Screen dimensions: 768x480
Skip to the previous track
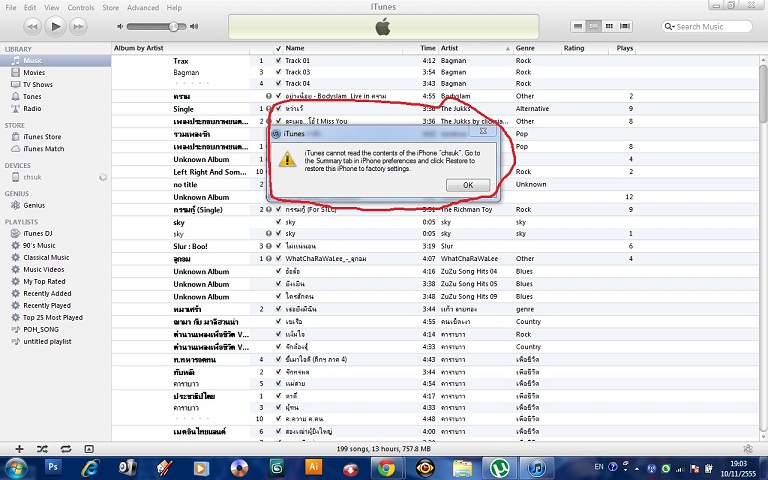(32, 26)
